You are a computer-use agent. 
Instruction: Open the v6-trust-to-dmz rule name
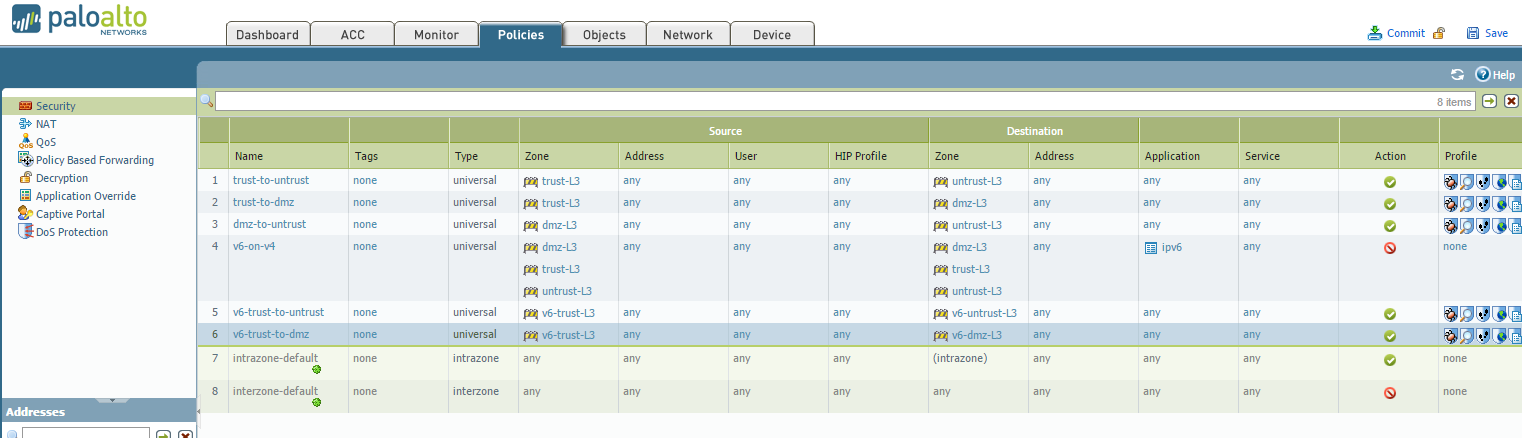coord(272,334)
